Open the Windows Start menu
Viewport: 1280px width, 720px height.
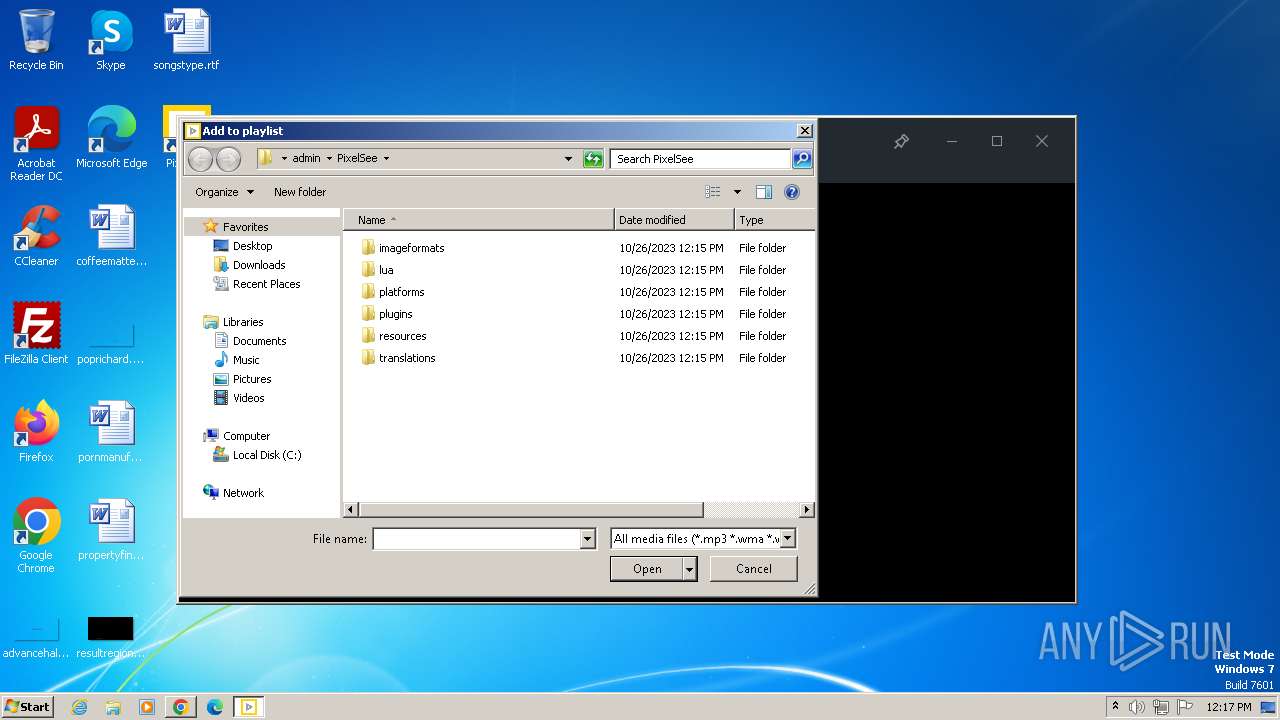pos(27,707)
